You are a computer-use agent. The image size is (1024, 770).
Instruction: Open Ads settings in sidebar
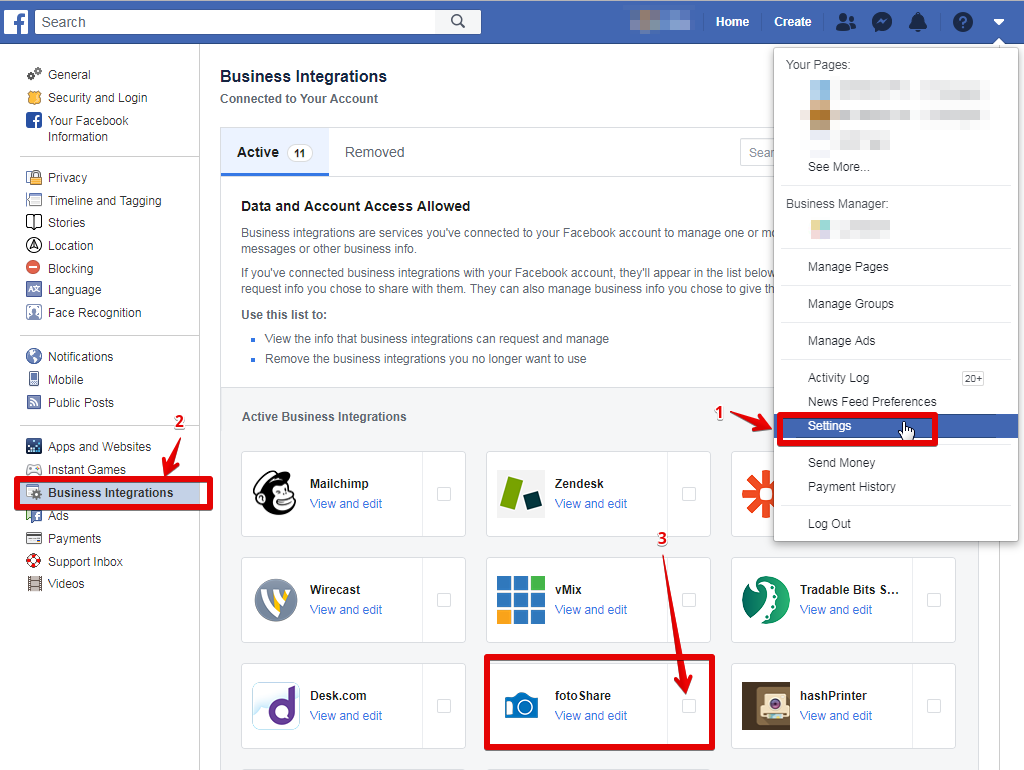pos(58,515)
